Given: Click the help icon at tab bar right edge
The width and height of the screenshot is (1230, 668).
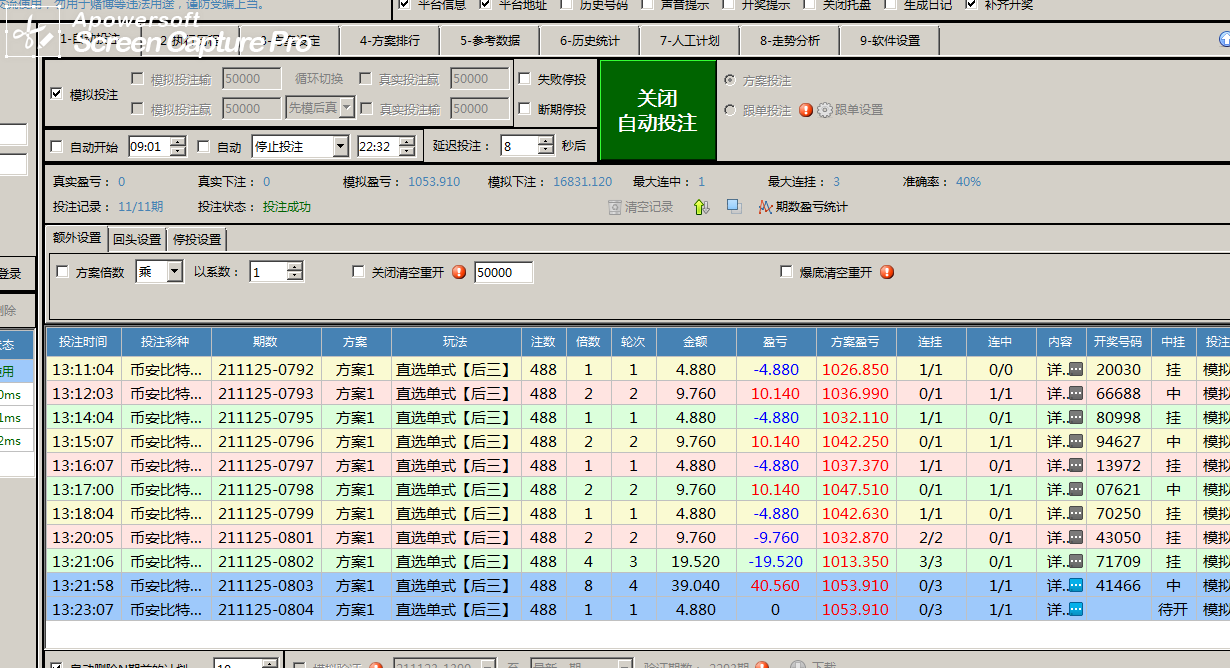Looking at the screenshot, I should click(1224, 40).
